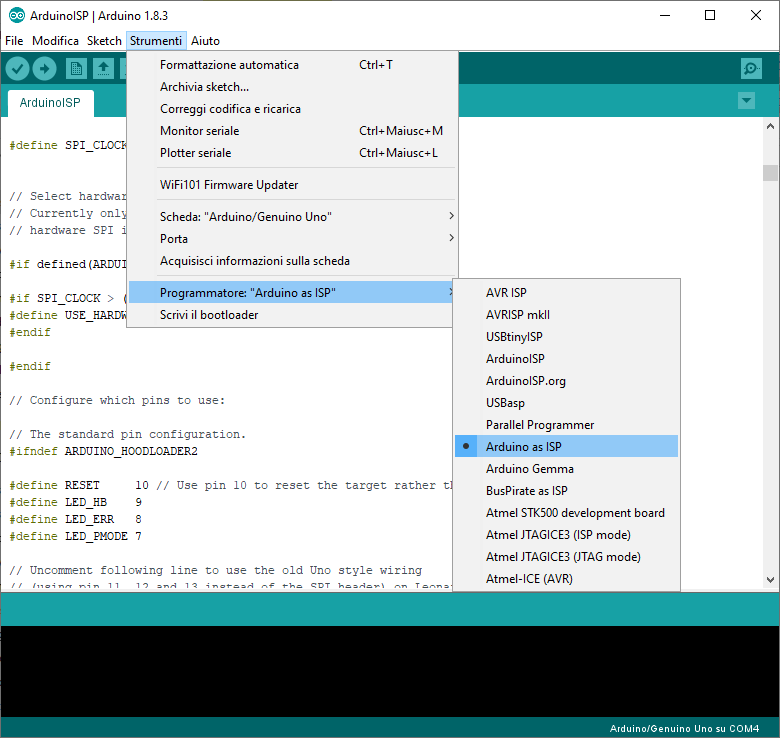The width and height of the screenshot is (780, 738).
Task: Open the File menu
Action: [x=14, y=41]
